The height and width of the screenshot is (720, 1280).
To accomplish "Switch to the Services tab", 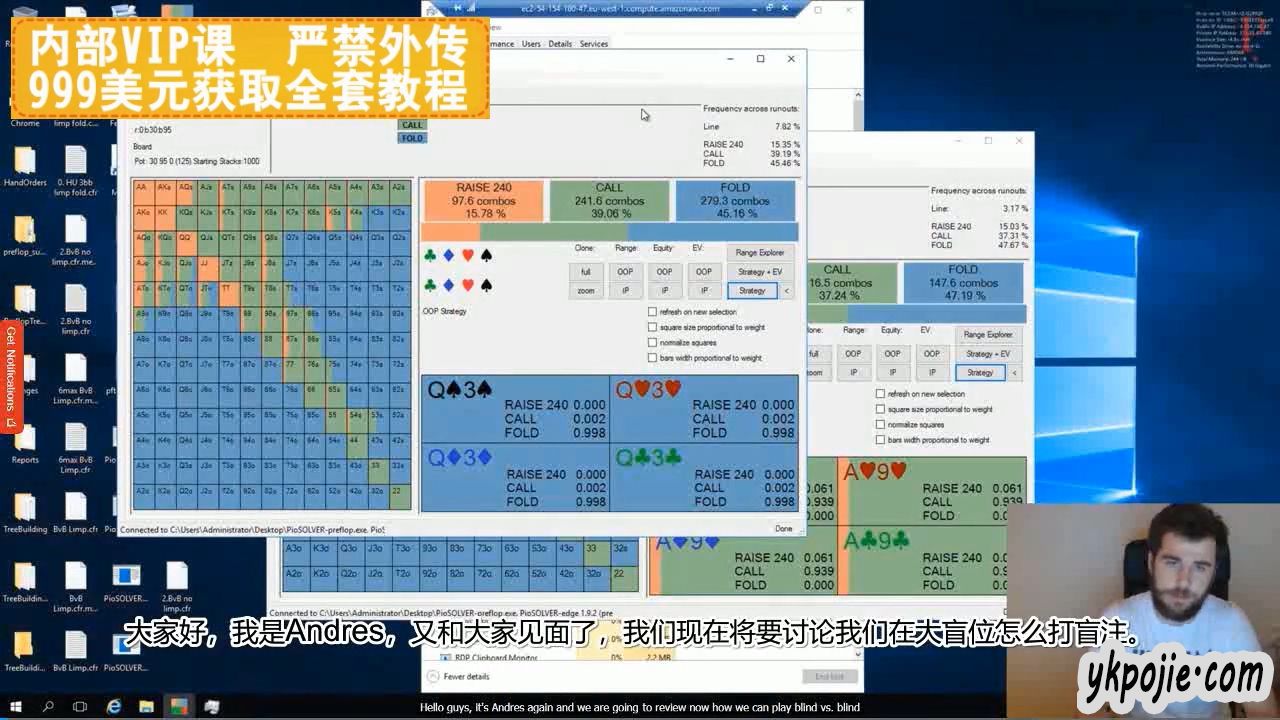I will coord(594,44).
